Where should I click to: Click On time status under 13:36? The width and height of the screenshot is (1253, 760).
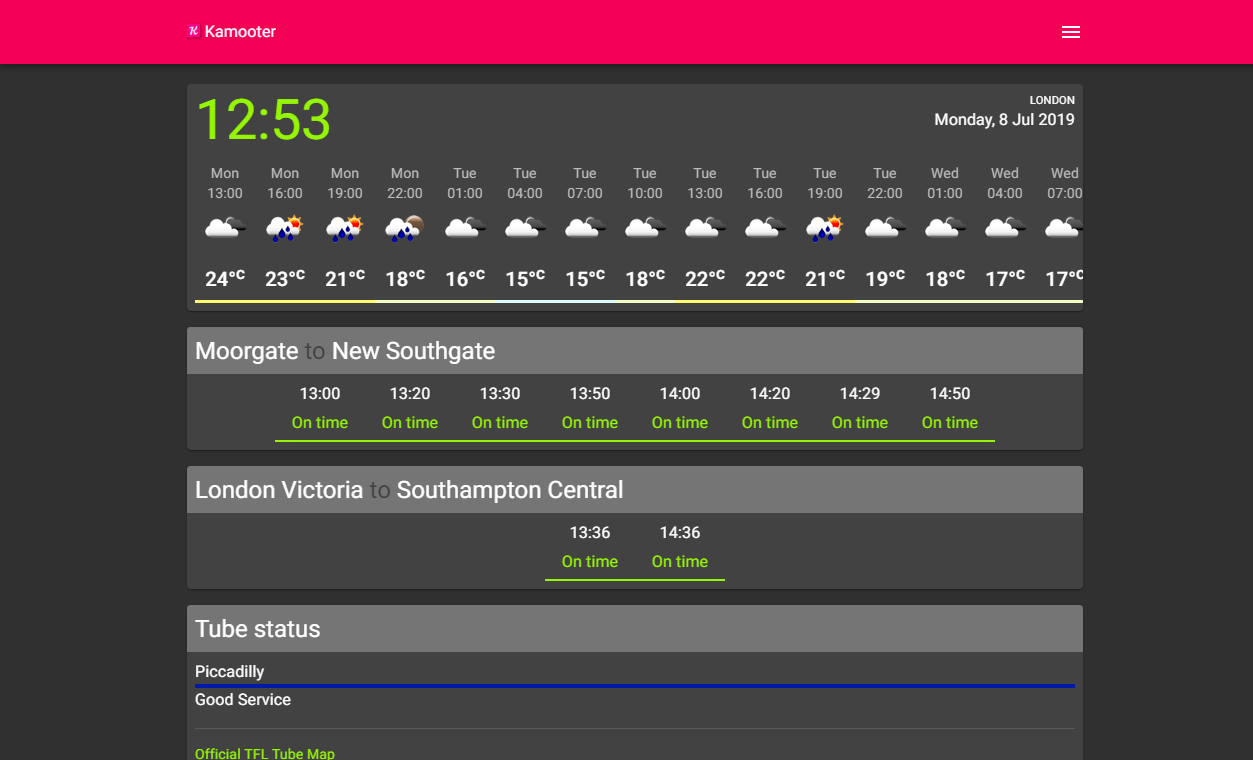[590, 562]
